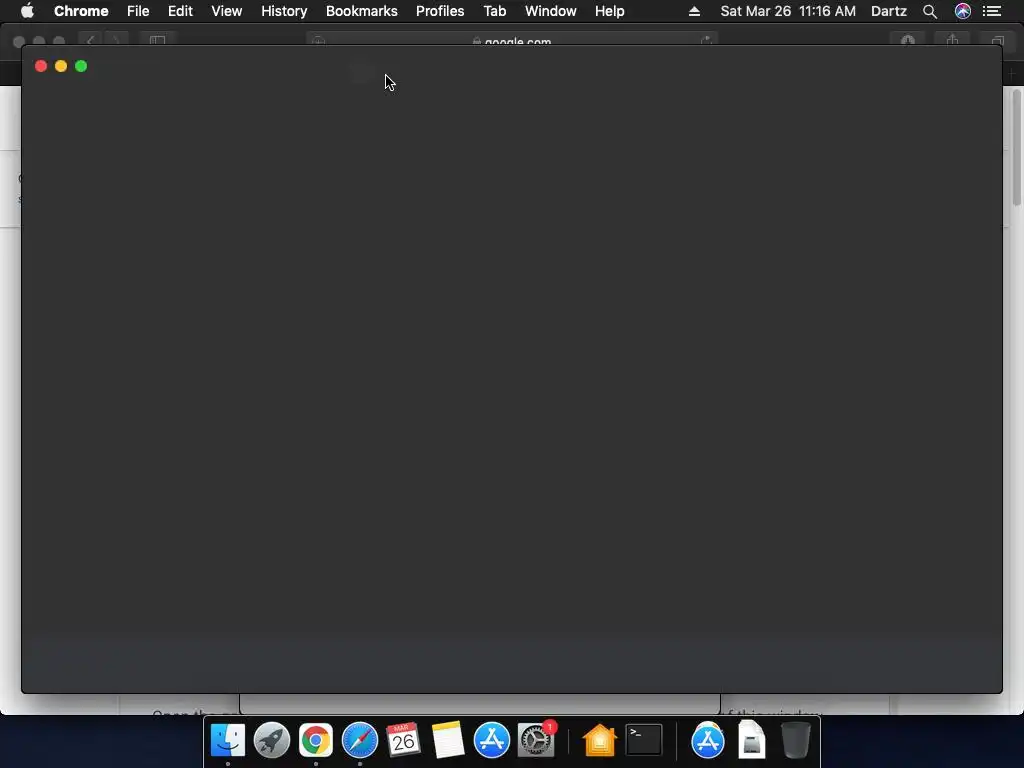Open the Profiles menu
The width and height of the screenshot is (1024, 768).
pos(440,11)
